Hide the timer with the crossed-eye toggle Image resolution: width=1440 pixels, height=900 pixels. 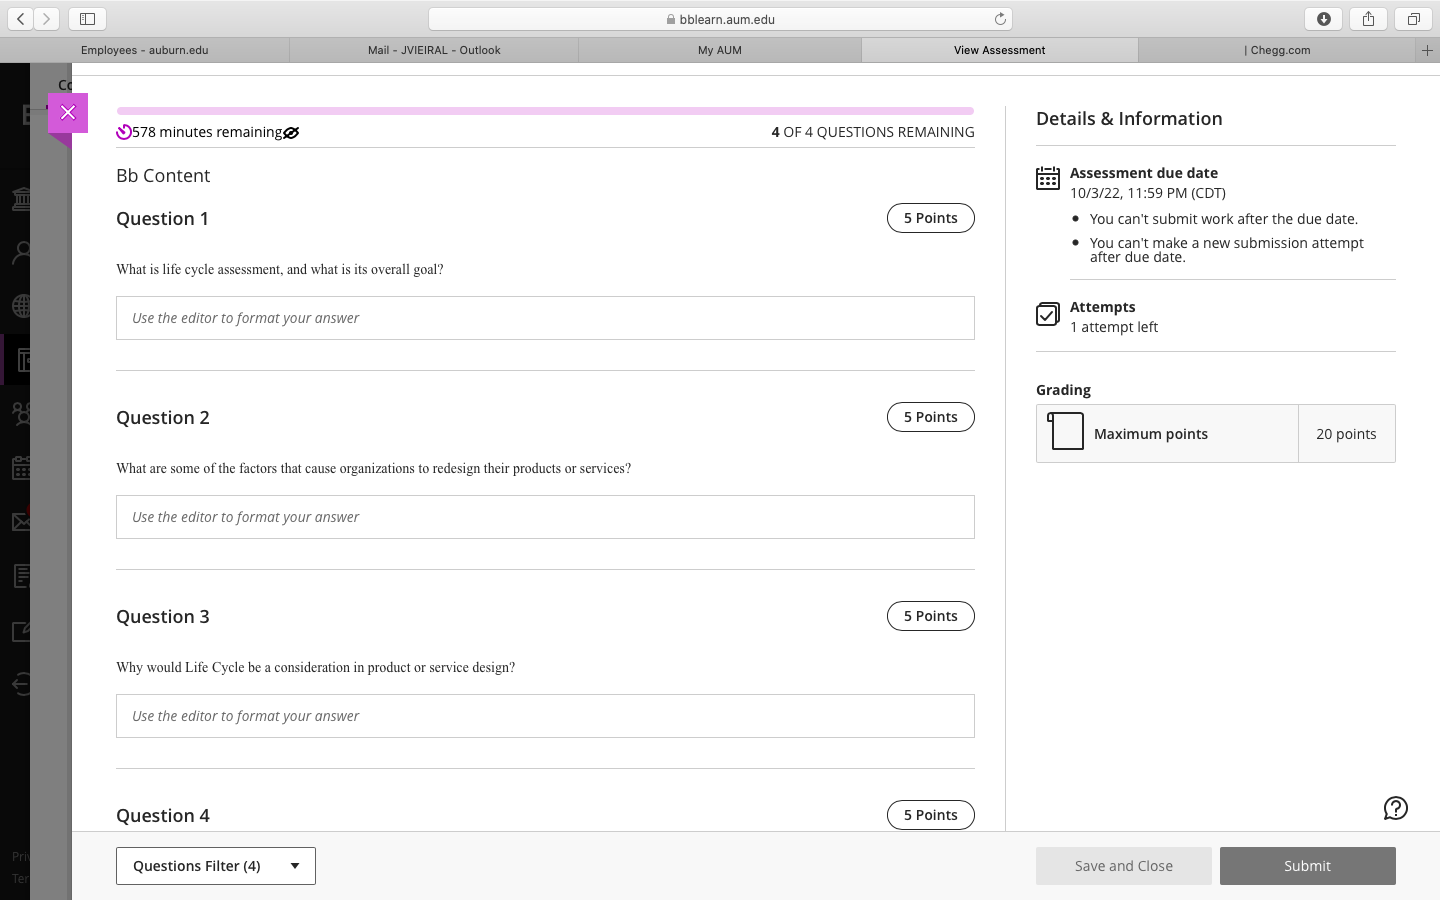tap(290, 132)
